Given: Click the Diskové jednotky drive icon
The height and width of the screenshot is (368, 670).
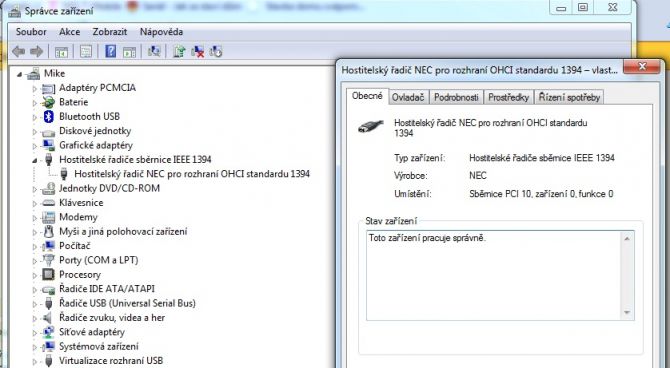Looking at the screenshot, I should (48, 132).
